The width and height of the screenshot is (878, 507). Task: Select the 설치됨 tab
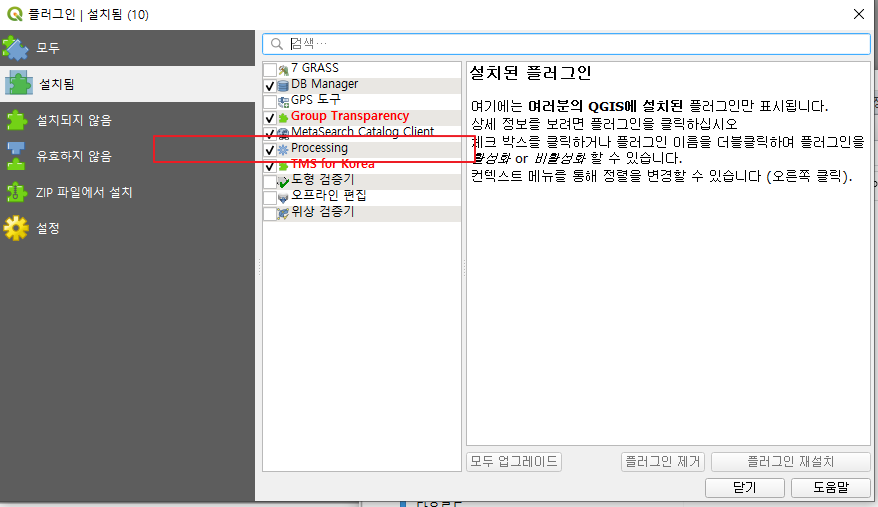point(127,83)
